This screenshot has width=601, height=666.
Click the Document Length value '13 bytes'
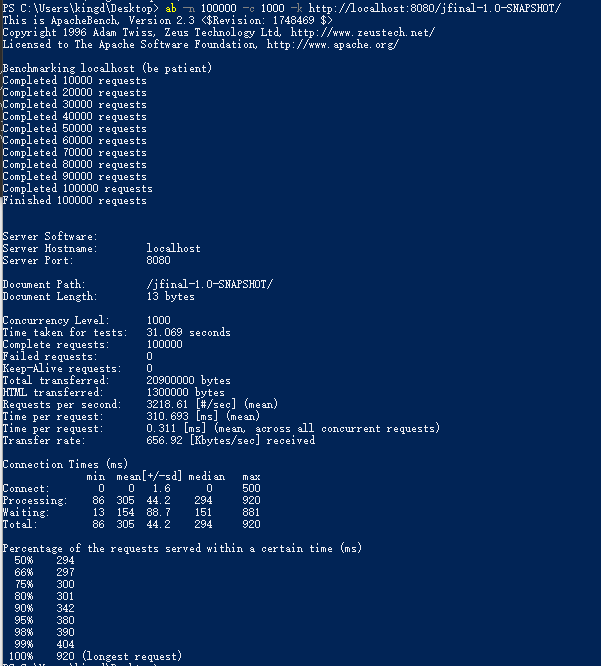(171, 296)
